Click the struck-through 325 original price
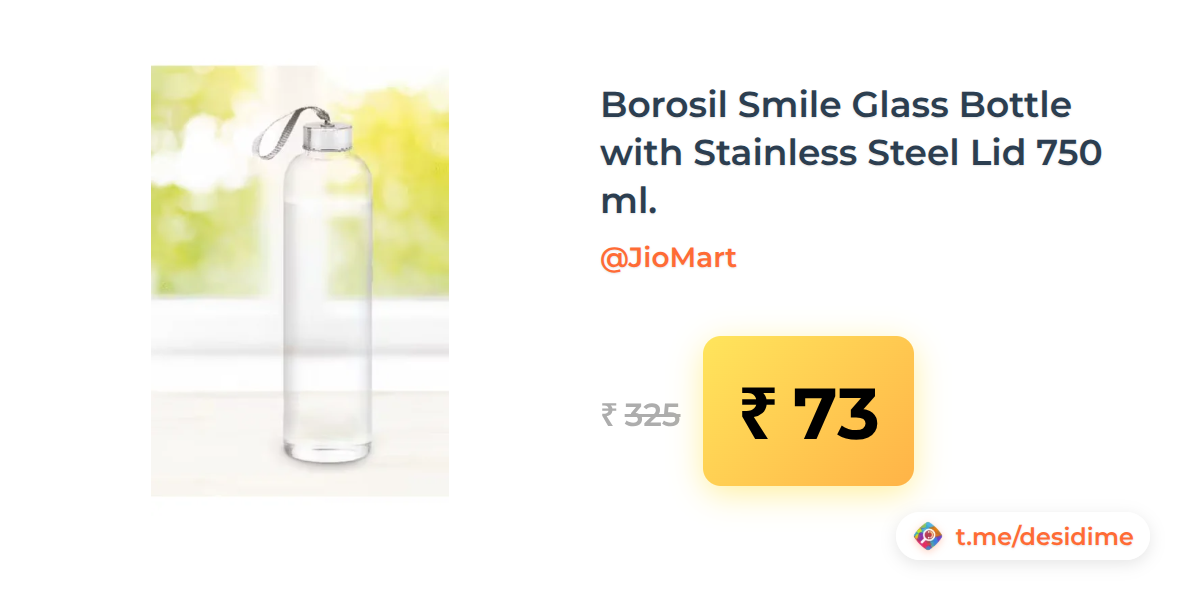 (x=652, y=414)
